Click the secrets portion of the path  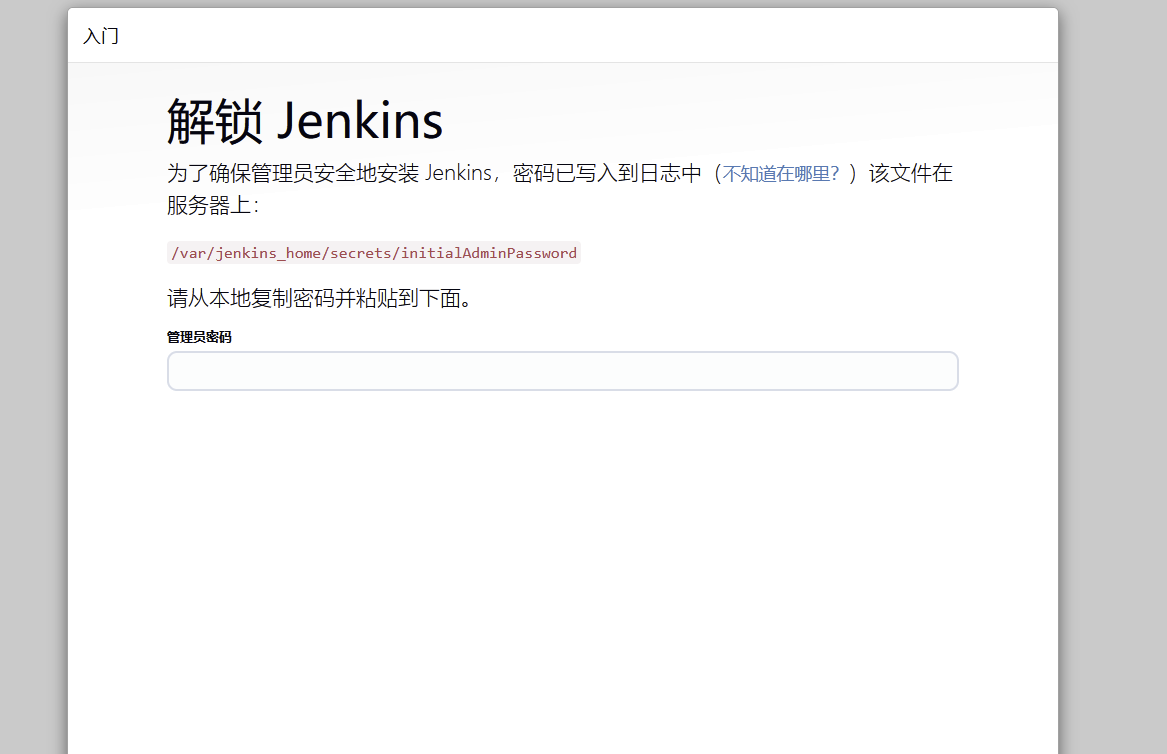pos(361,253)
